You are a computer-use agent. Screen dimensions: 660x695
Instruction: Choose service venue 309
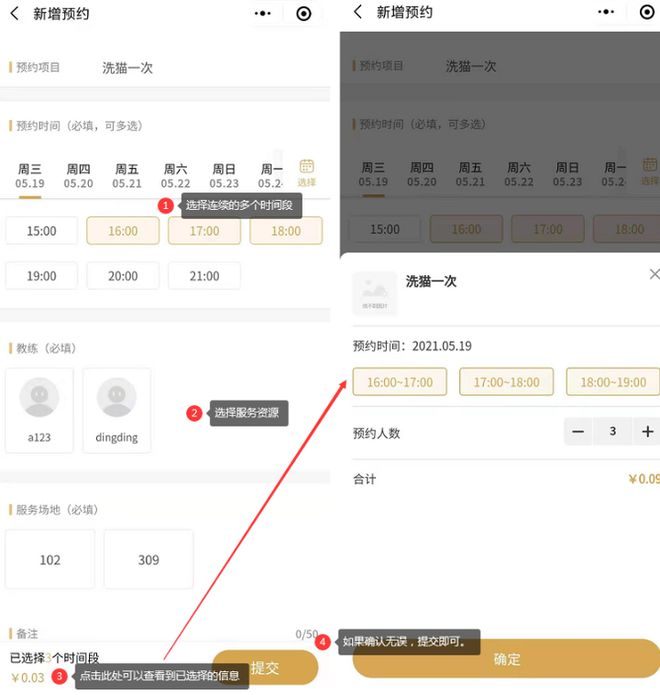click(148, 559)
